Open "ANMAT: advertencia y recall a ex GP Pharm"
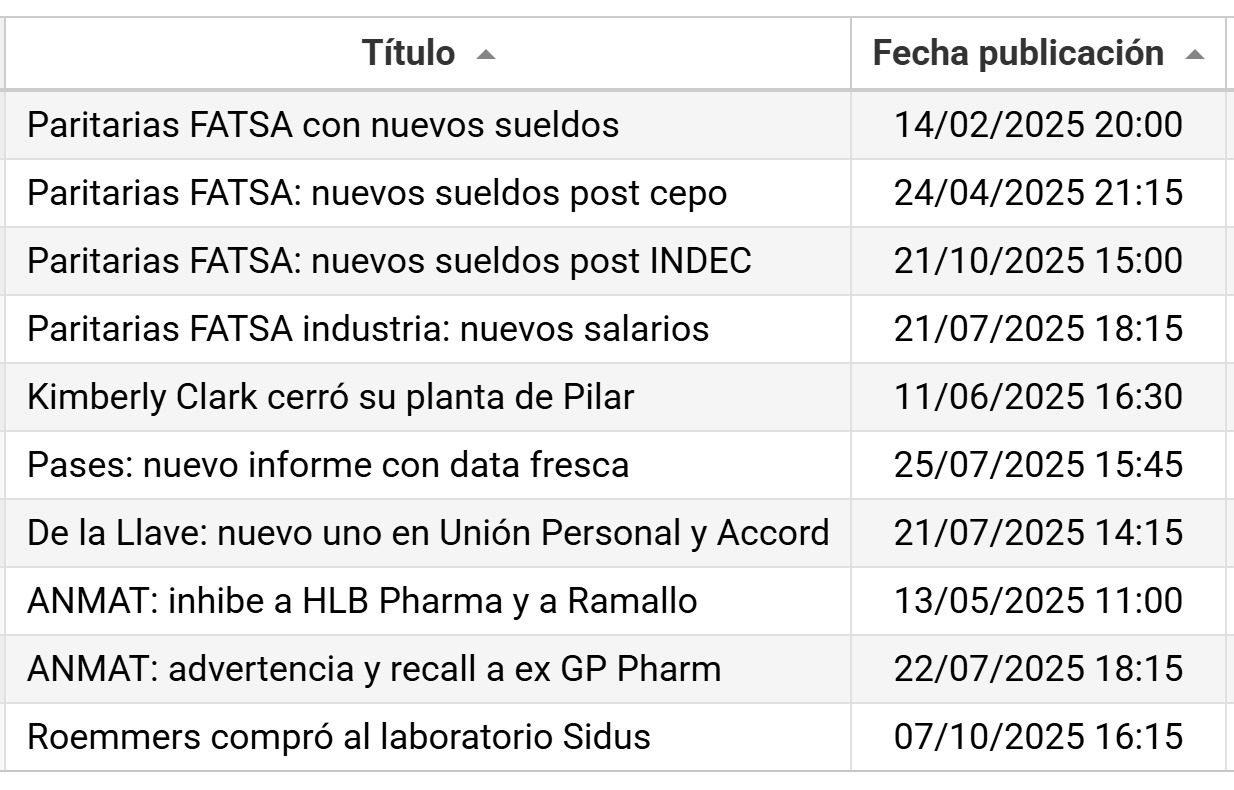The image size is (1234, 790). coord(374,669)
